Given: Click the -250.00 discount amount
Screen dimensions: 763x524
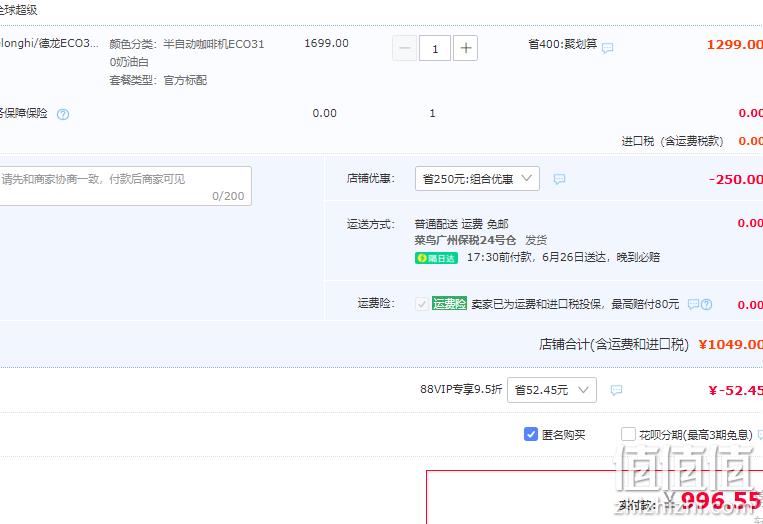Looking at the screenshot, I should [735, 180].
